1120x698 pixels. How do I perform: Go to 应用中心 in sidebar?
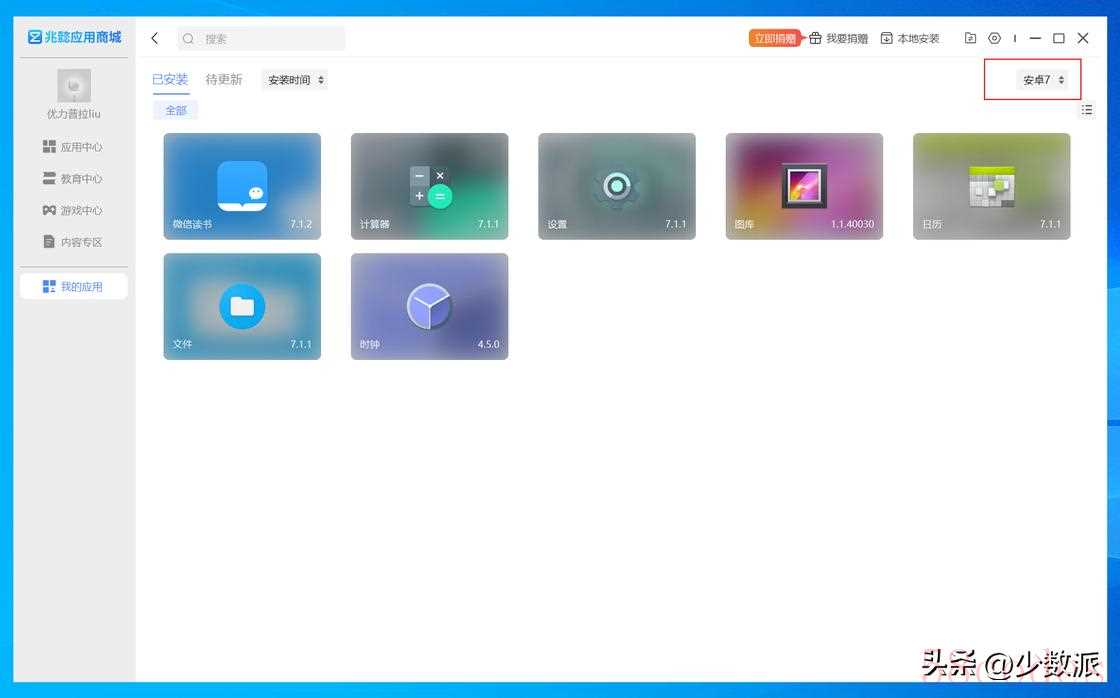73,147
